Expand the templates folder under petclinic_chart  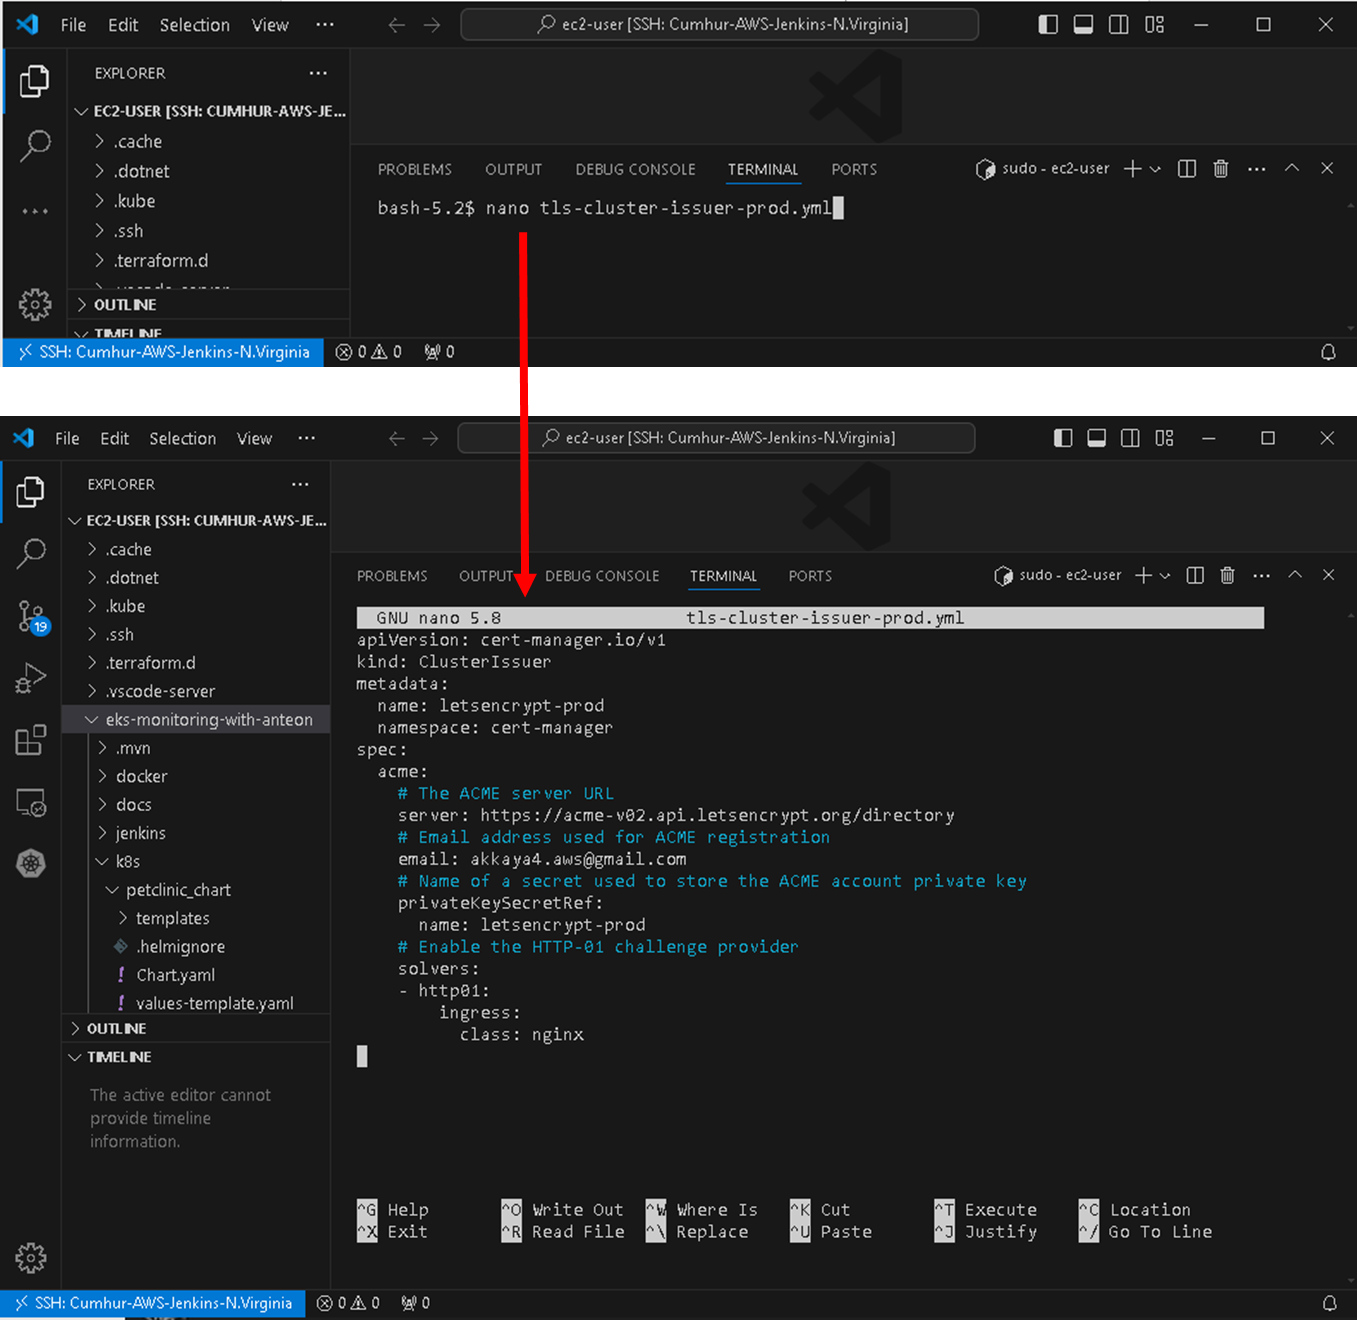coord(172,918)
